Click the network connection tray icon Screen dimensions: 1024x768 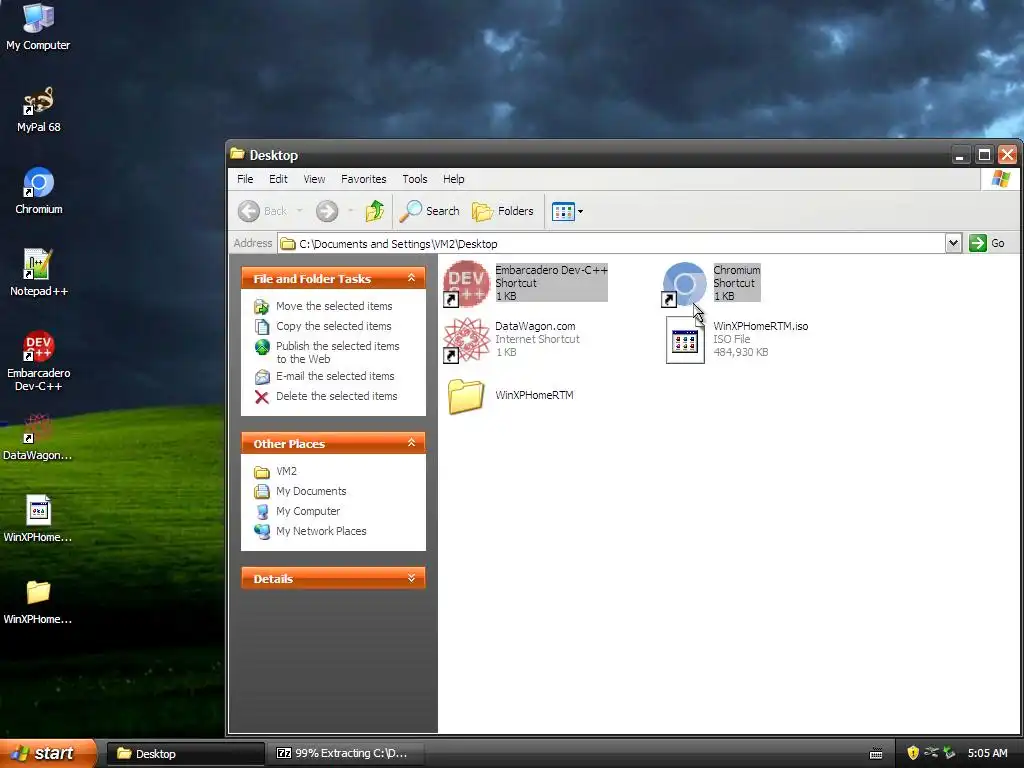(x=931, y=753)
